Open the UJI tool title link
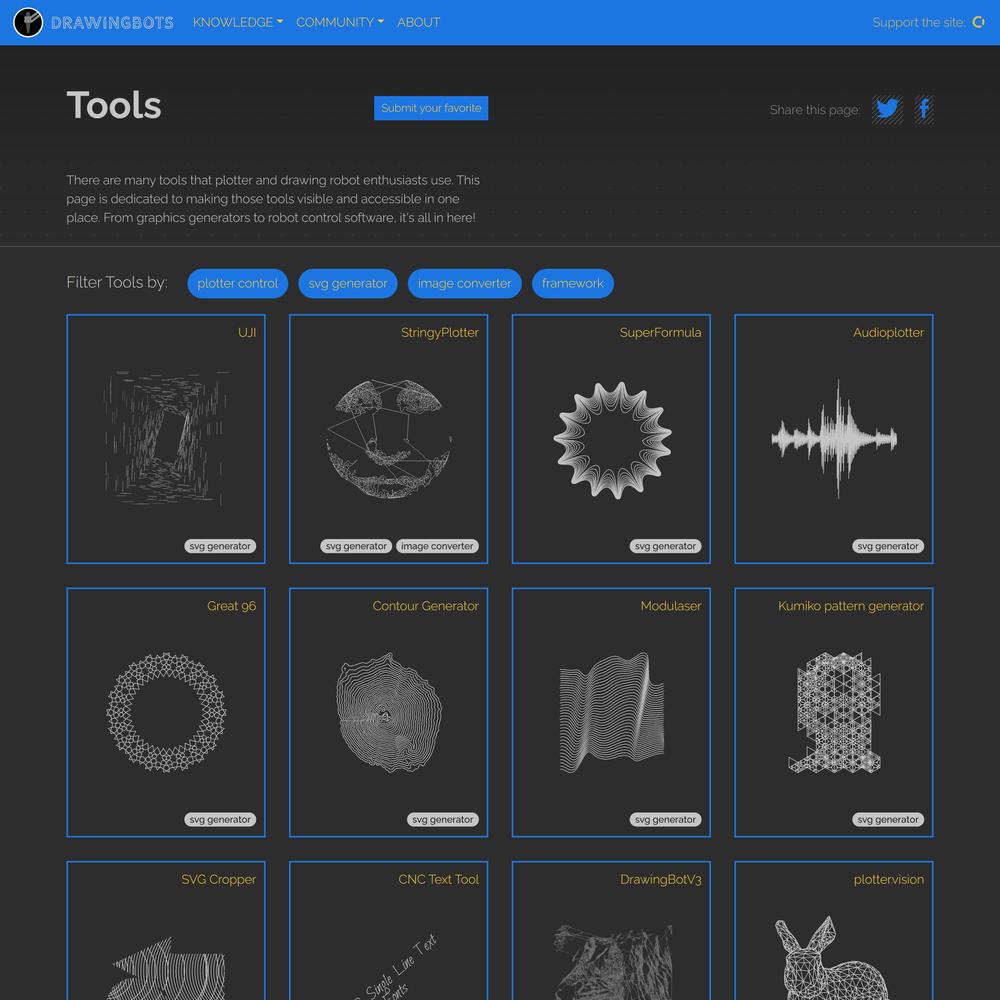The height and width of the screenshot is (1000, 1000). point(247,332)
